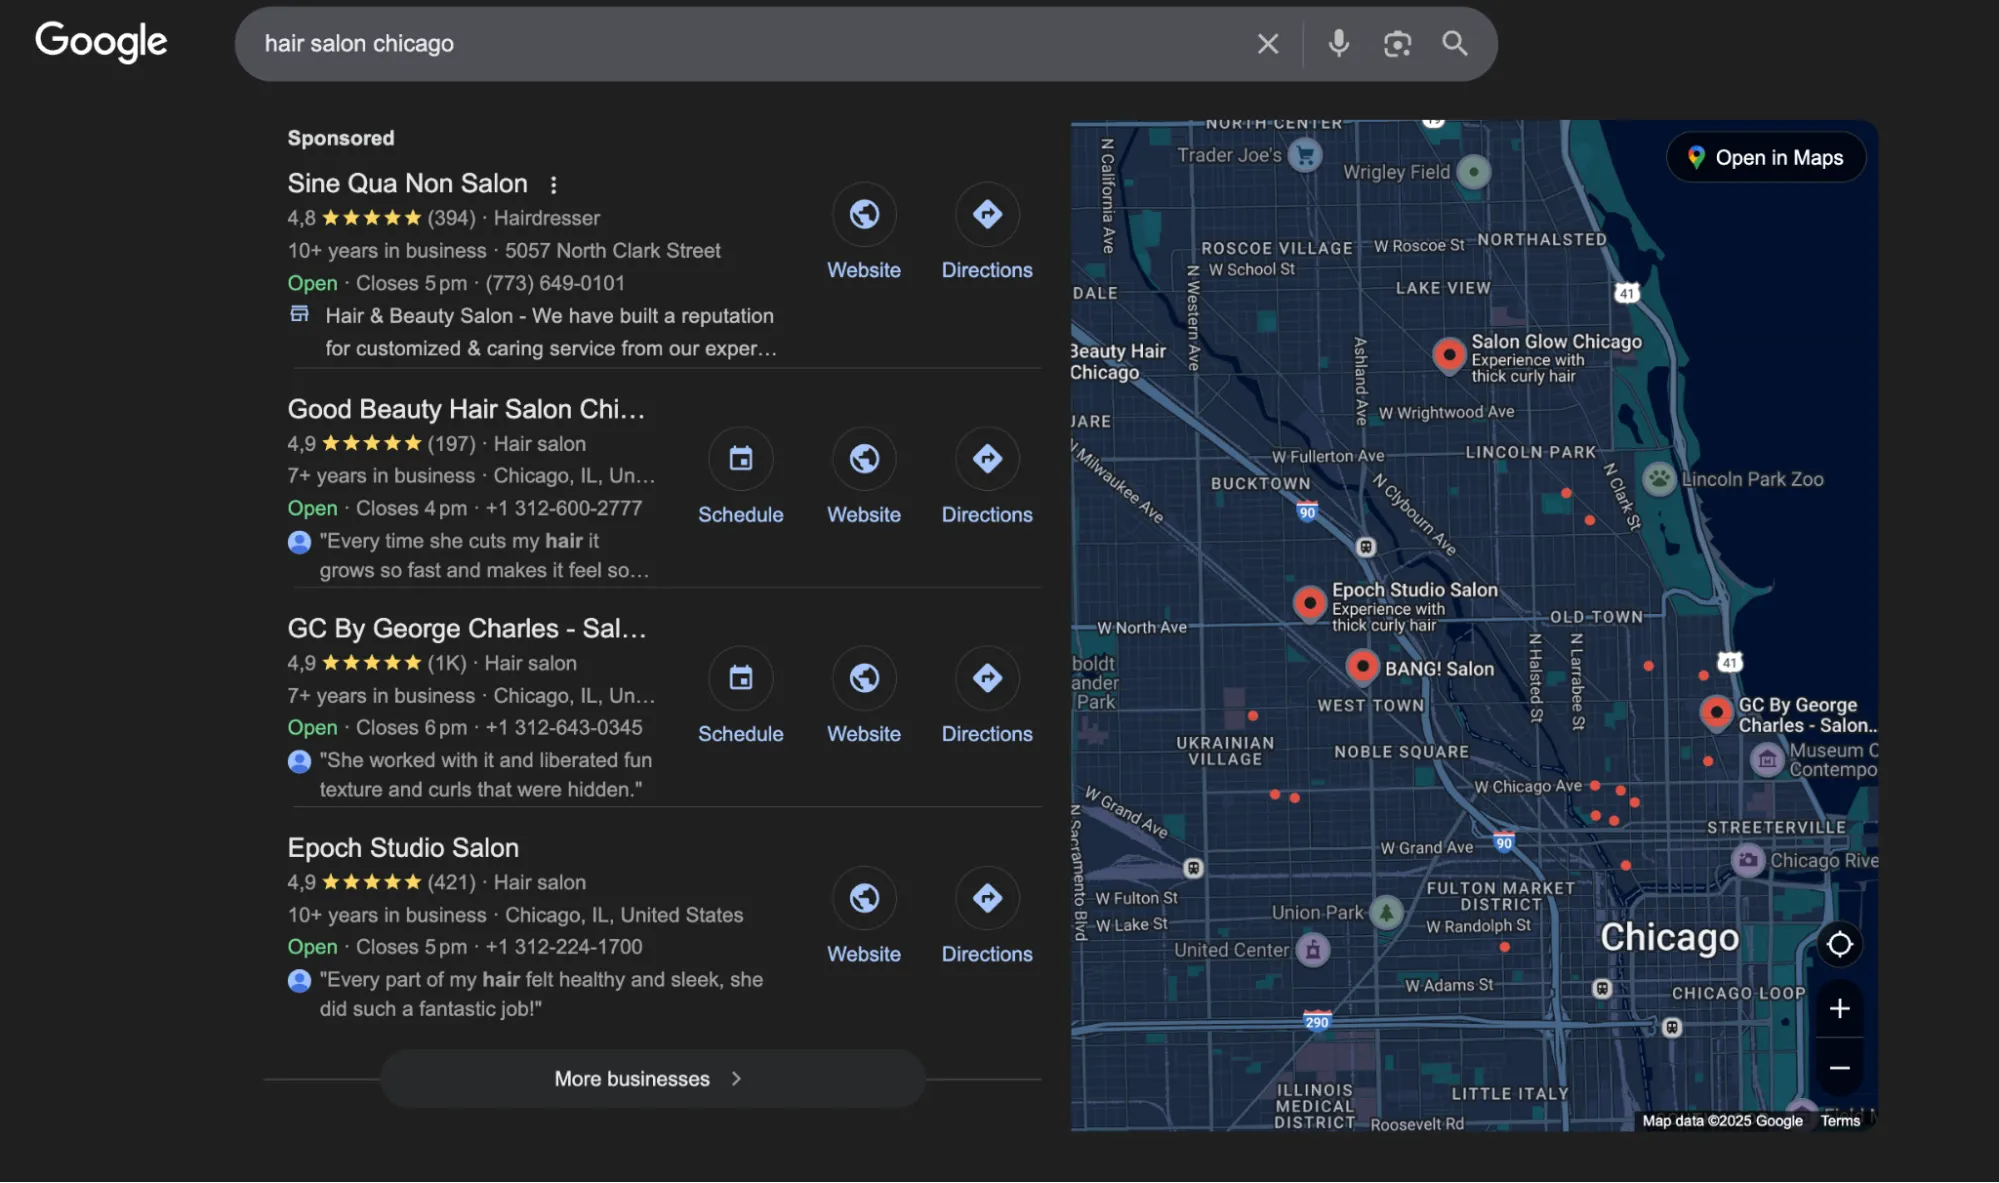Click the Sponsored label
This screenshot has height=1183, width=1999.
pyautogui.click(x=341, y=138)
